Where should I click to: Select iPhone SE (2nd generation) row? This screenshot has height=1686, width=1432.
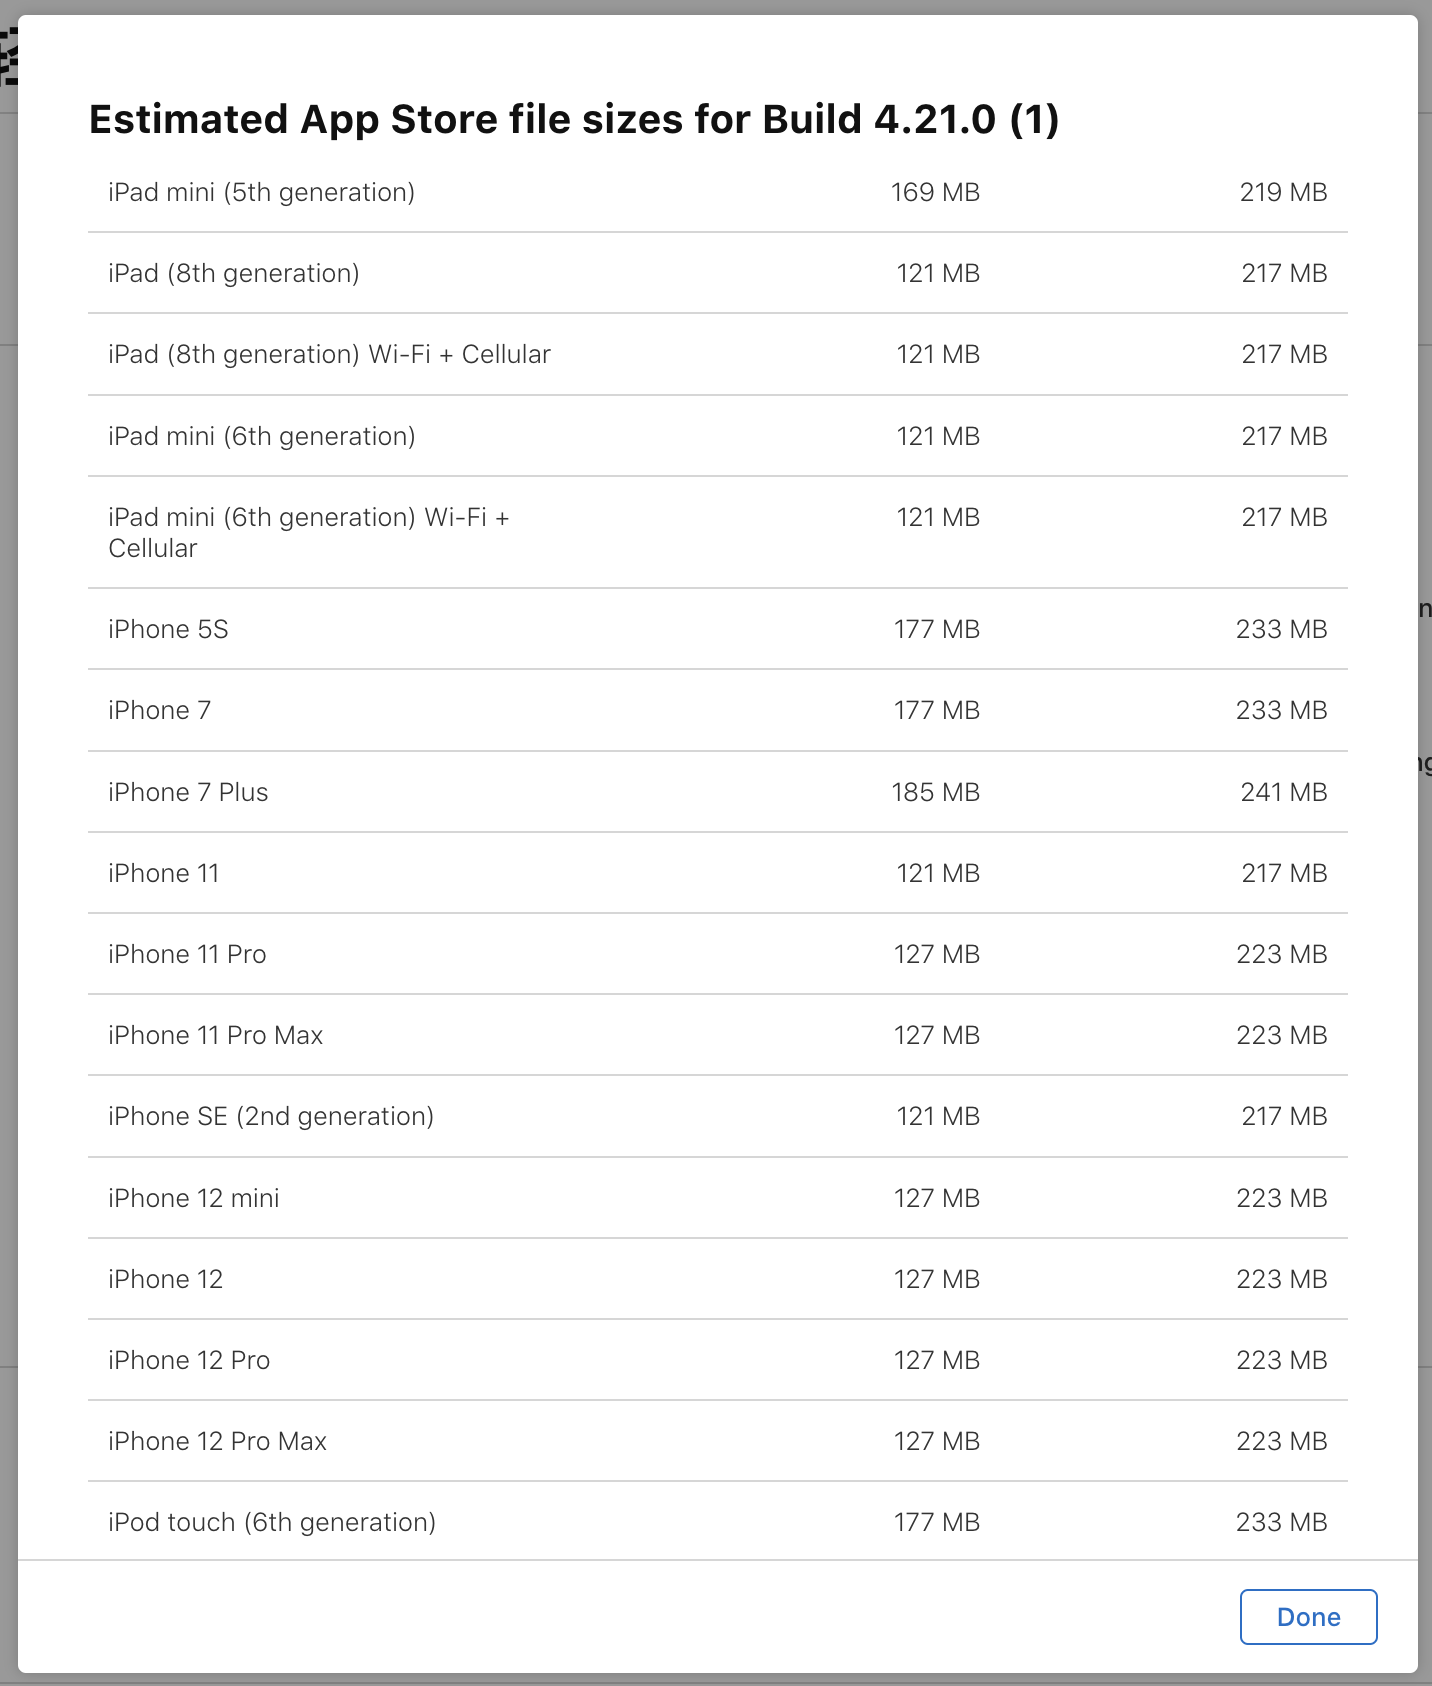270,1116
